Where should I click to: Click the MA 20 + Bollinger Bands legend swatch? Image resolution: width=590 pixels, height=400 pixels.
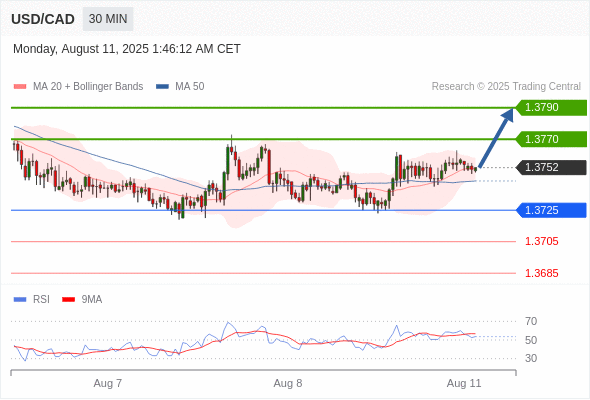click(20, 87)
